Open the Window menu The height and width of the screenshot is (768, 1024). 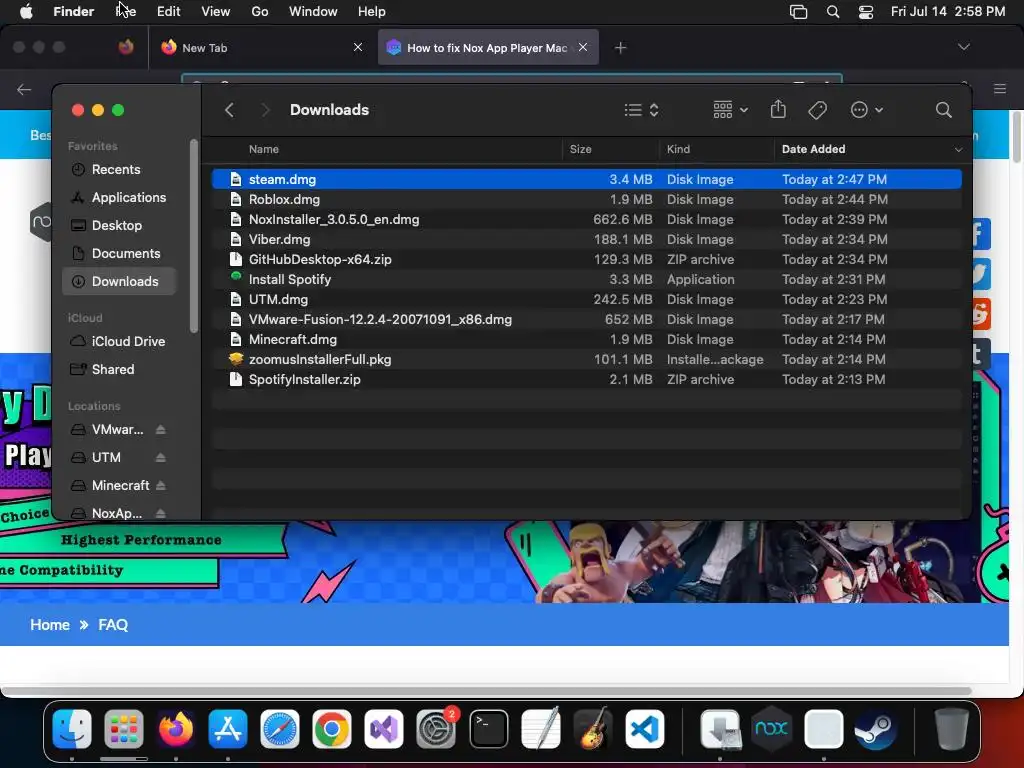(313, 11)
